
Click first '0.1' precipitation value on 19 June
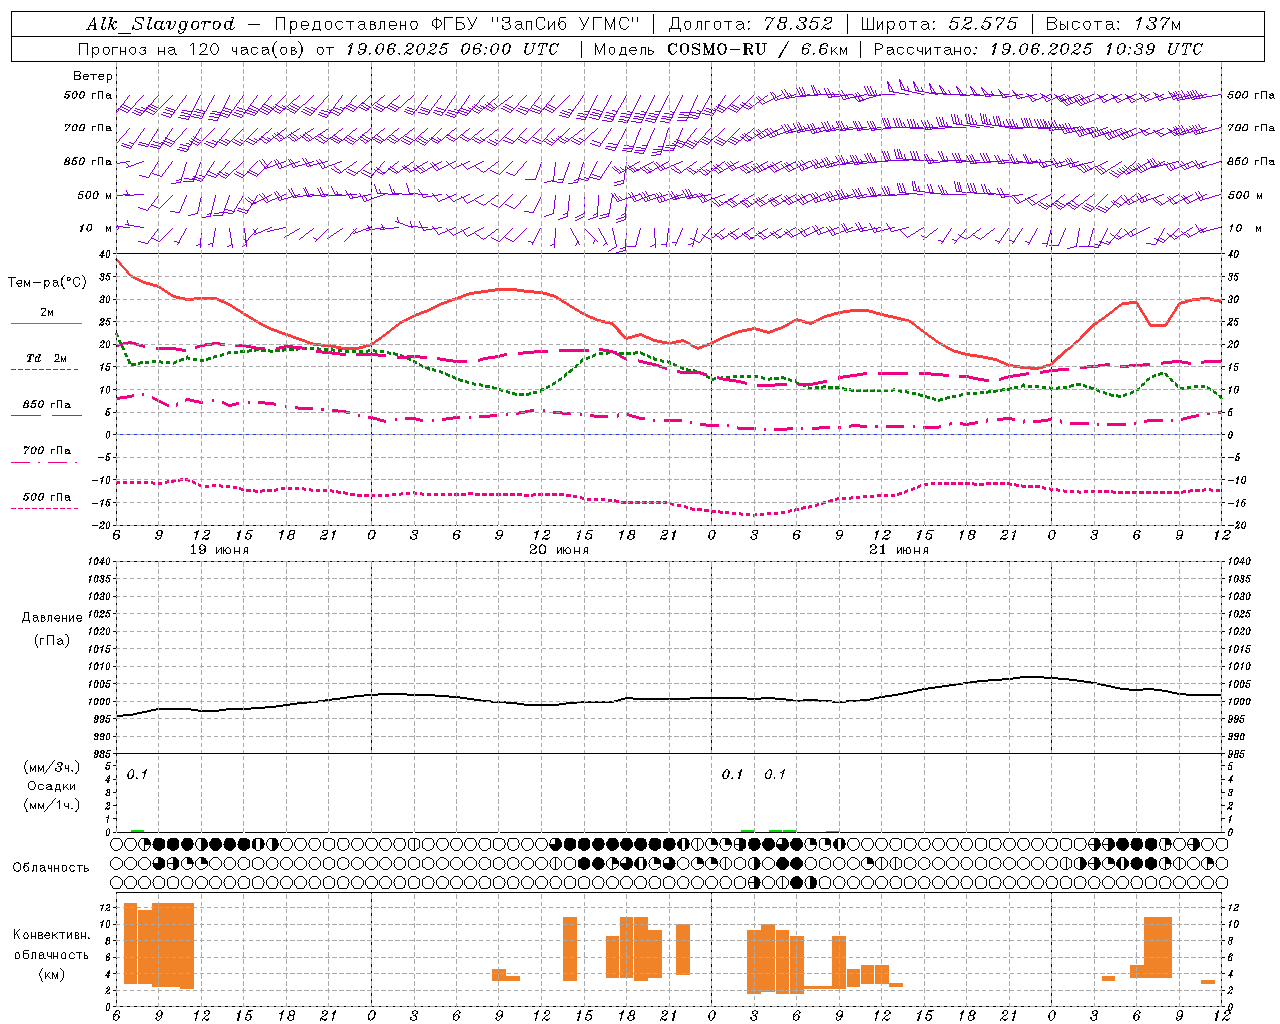coord(137,774)
